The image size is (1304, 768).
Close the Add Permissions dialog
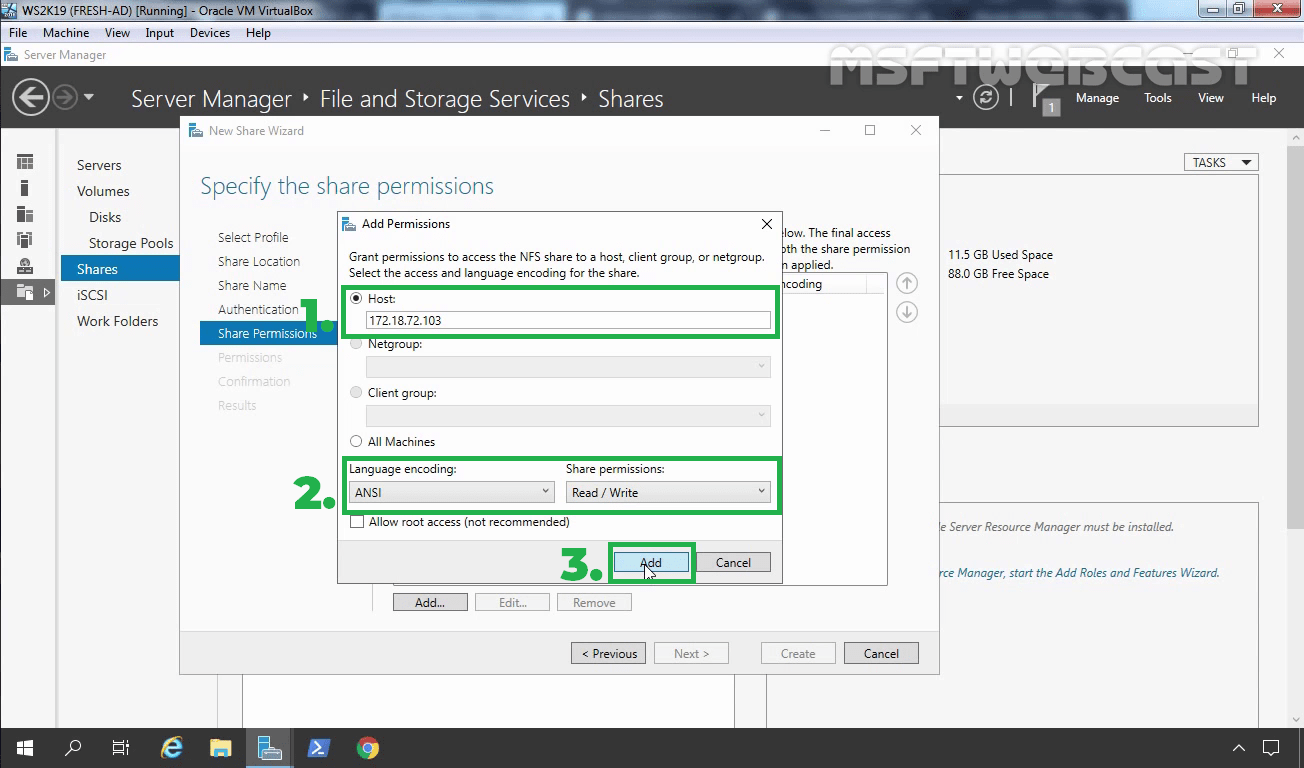click(x=767, y=224)
